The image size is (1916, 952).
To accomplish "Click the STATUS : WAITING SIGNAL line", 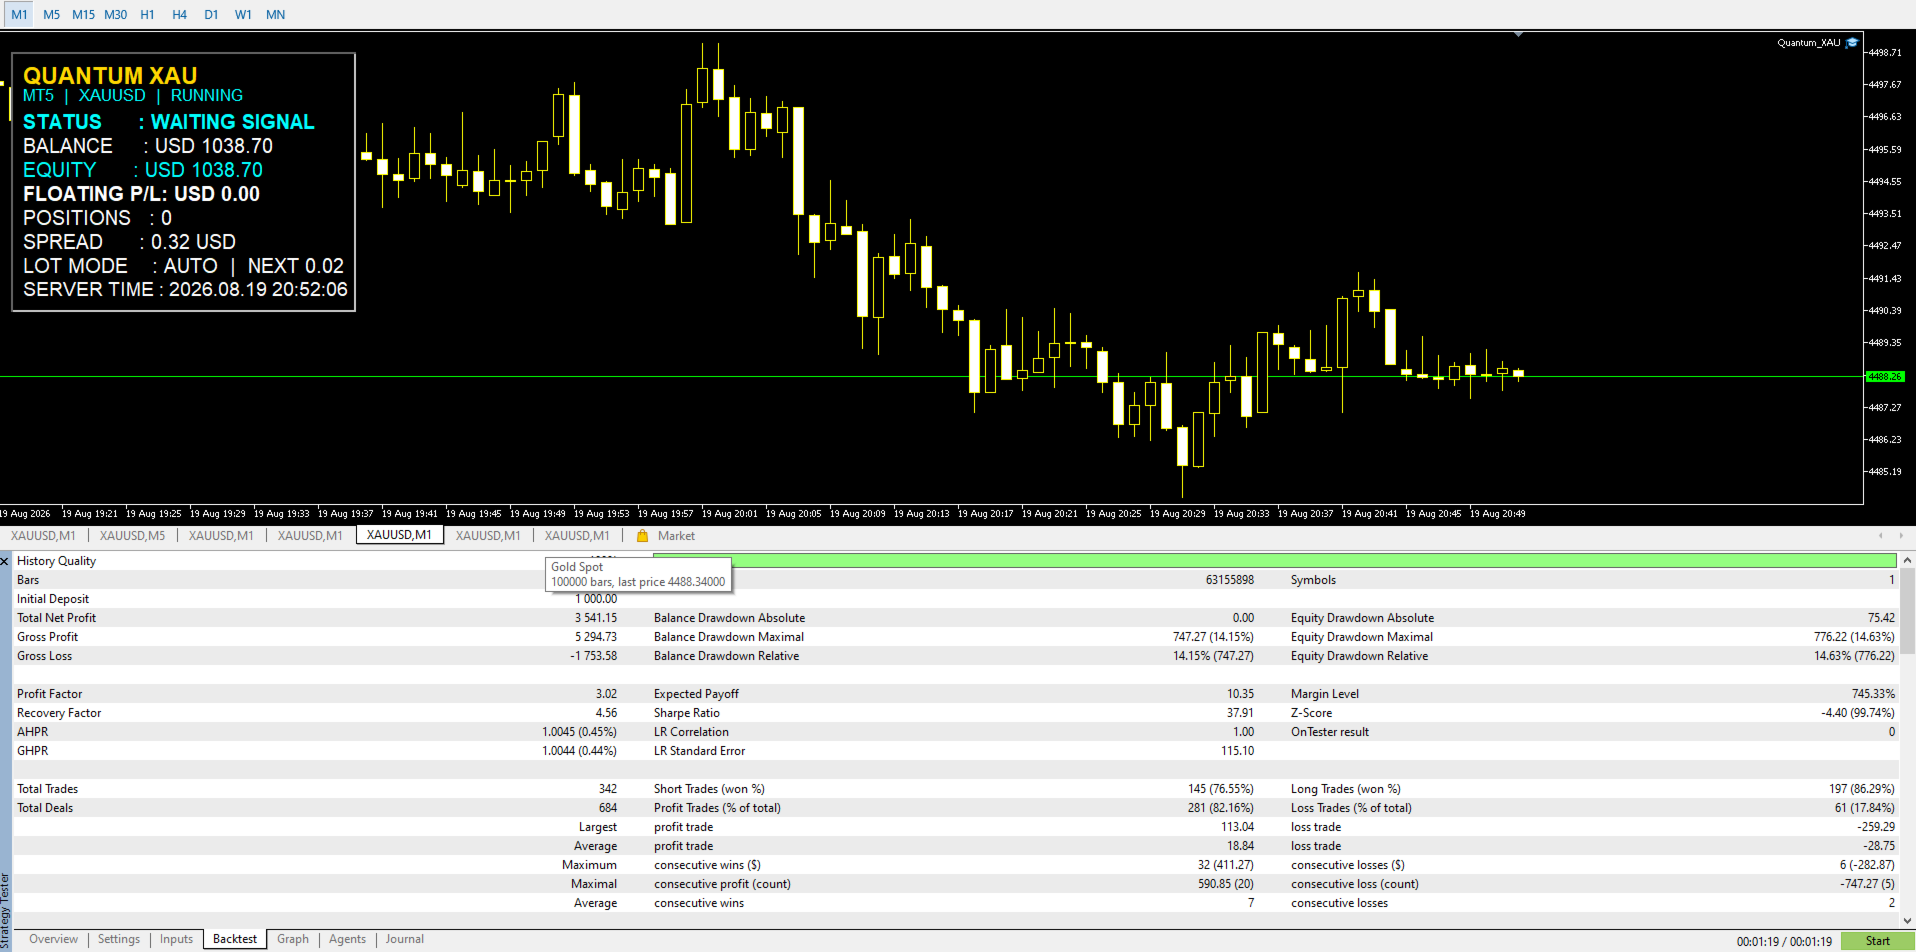I will (x=168, y=122).
